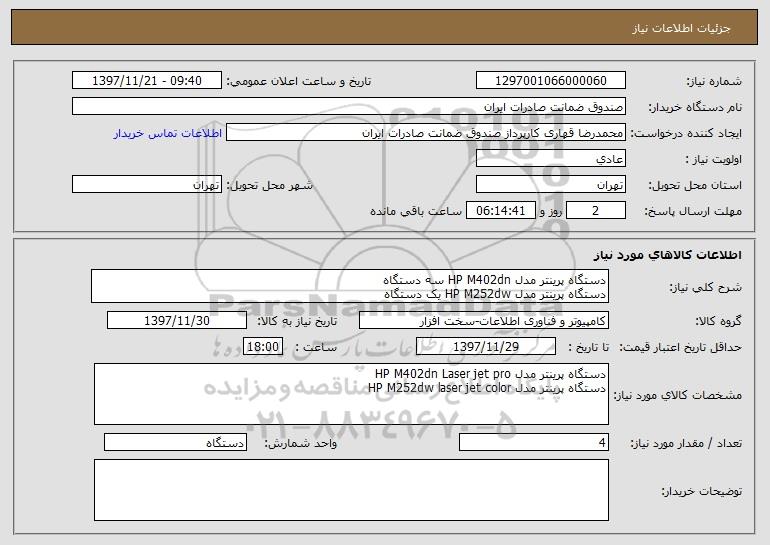
Task: Click the شماره نیاز field 1297001066000060
Action: pos(550,80)
